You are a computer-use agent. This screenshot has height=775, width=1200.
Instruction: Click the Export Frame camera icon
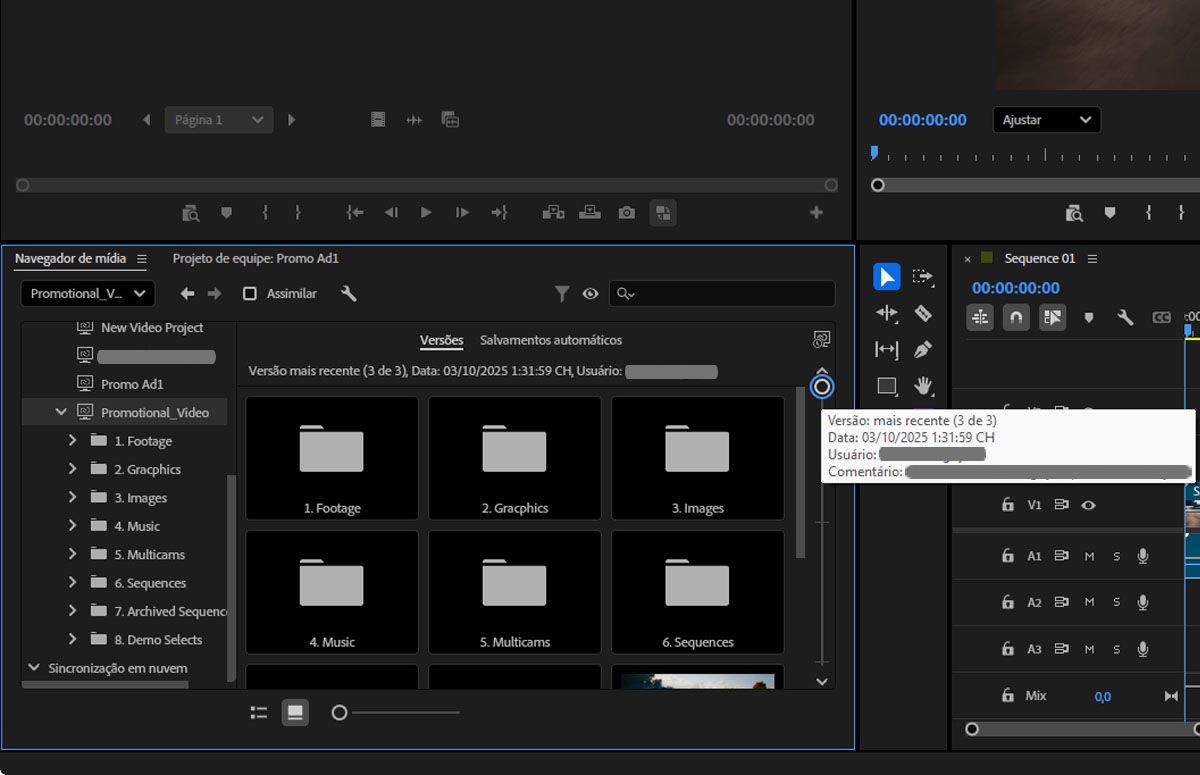pyautogui.click(x=625, y=212)
